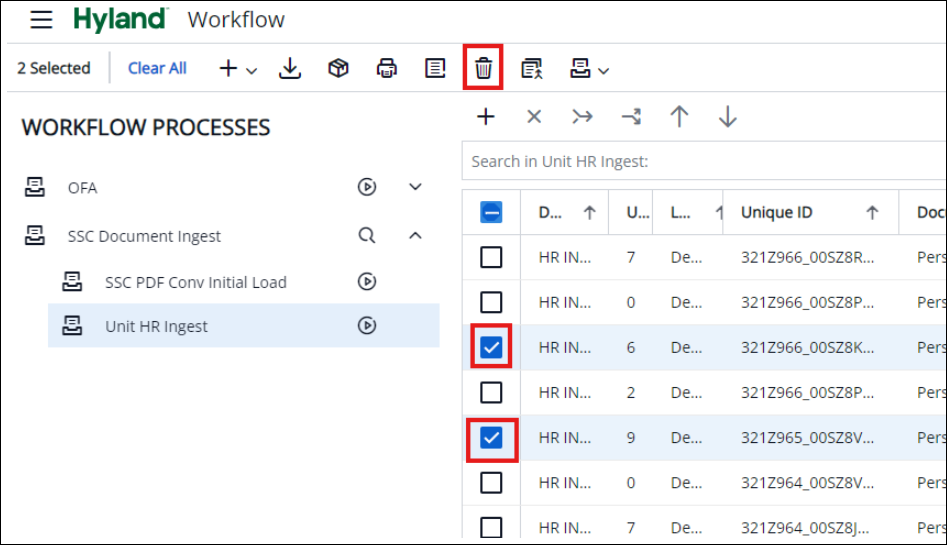Click the run icon next to OFA
Viewport: 947px width, 545px height.
[367, 187]
